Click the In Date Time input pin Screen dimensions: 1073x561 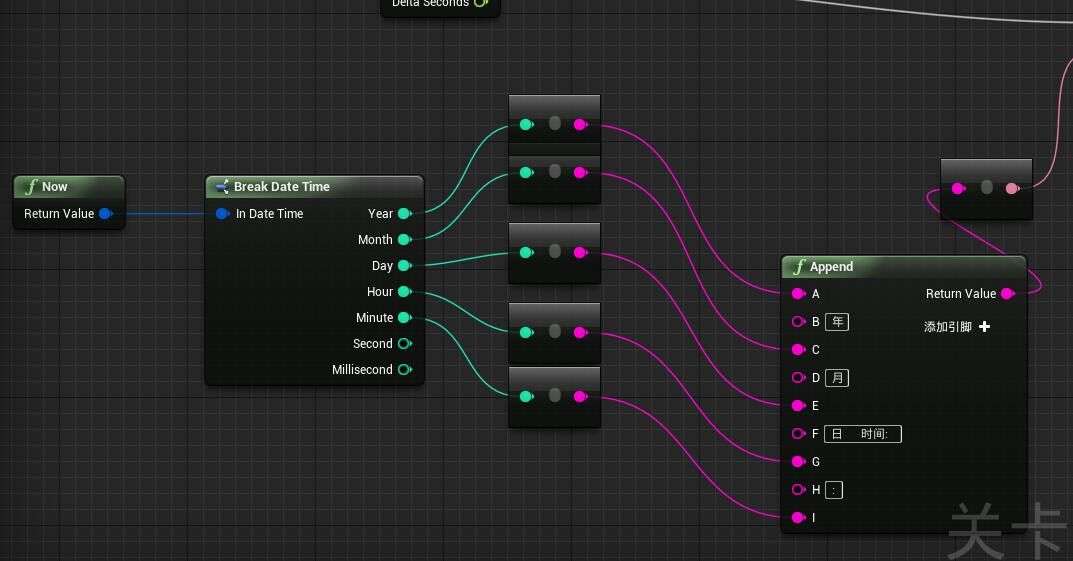pos(222,213)
